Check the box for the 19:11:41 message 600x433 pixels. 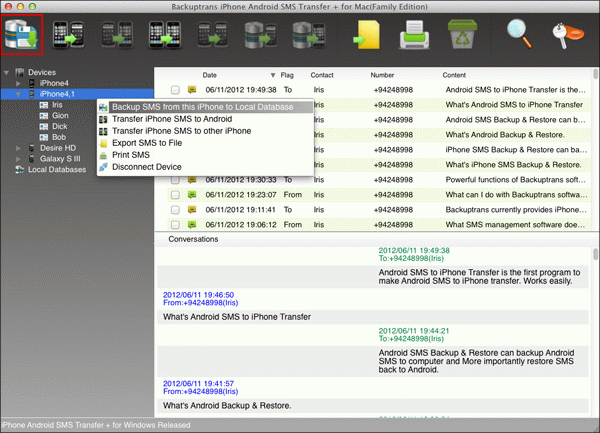[x=175, y=210]
